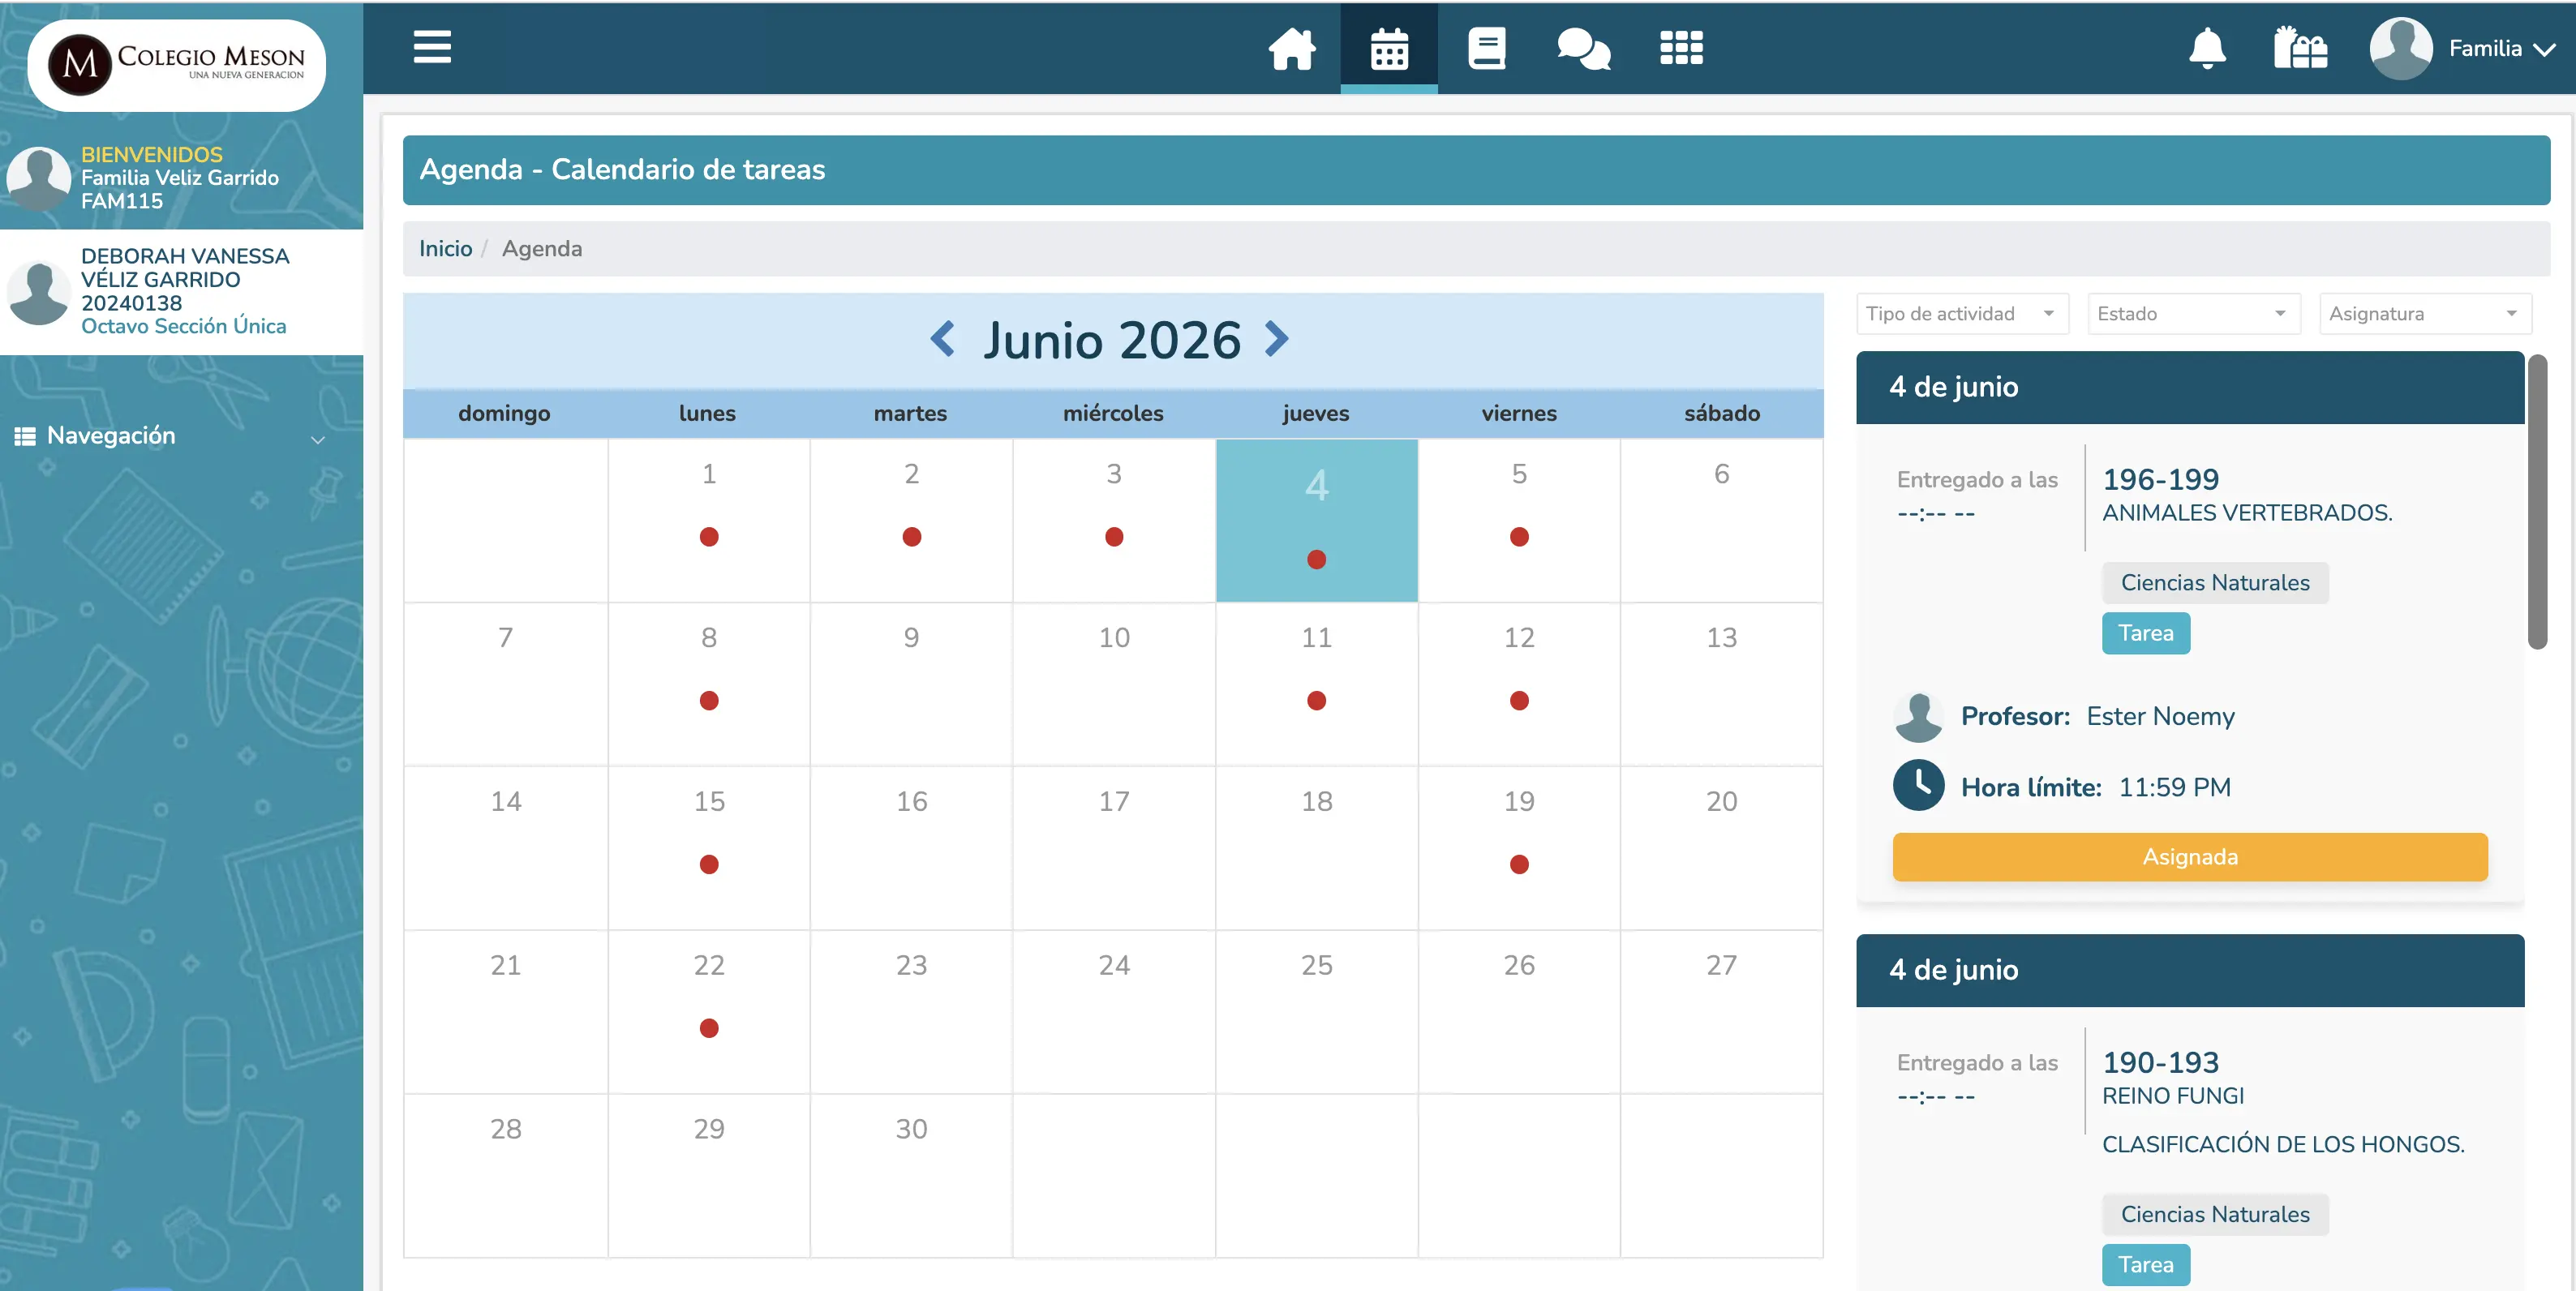Click the Profesor Ester Noemy avatar

pyautogui.click(x=1918, y=716)
